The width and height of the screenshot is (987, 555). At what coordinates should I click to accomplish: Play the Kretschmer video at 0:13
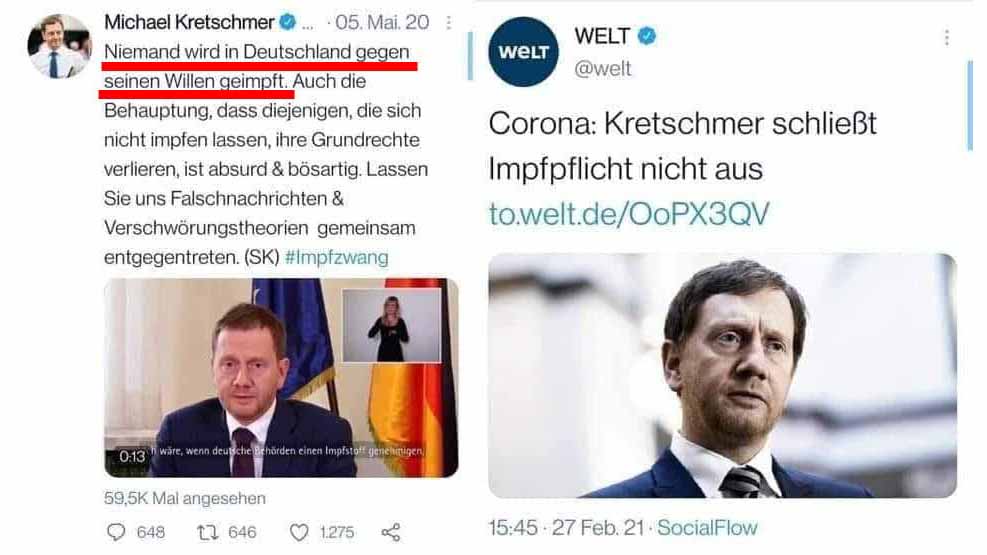tap(281, 378)
